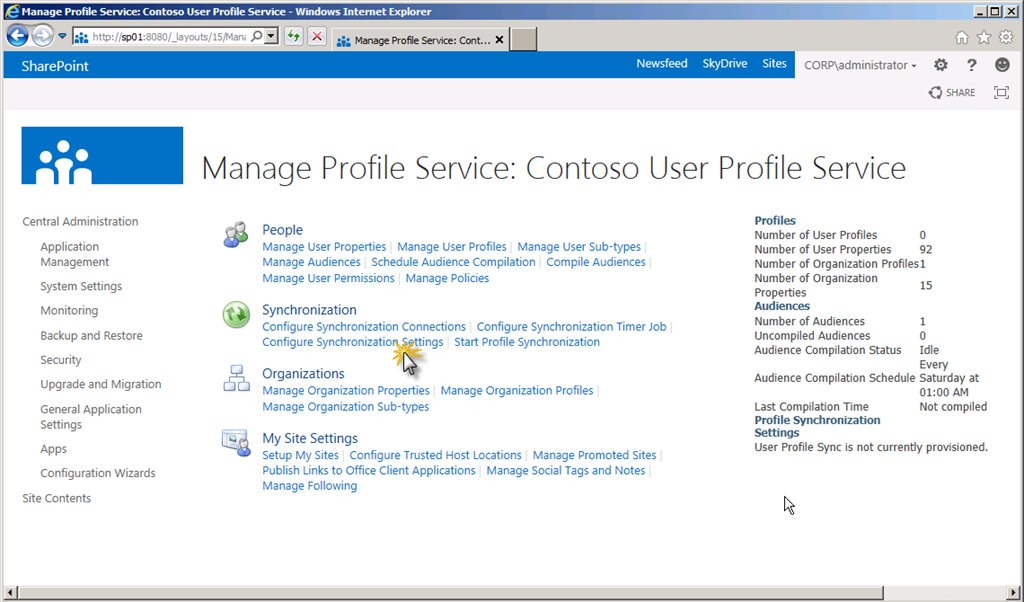Click the browser Forward arrow button
1024x602 pixels.
42,36
